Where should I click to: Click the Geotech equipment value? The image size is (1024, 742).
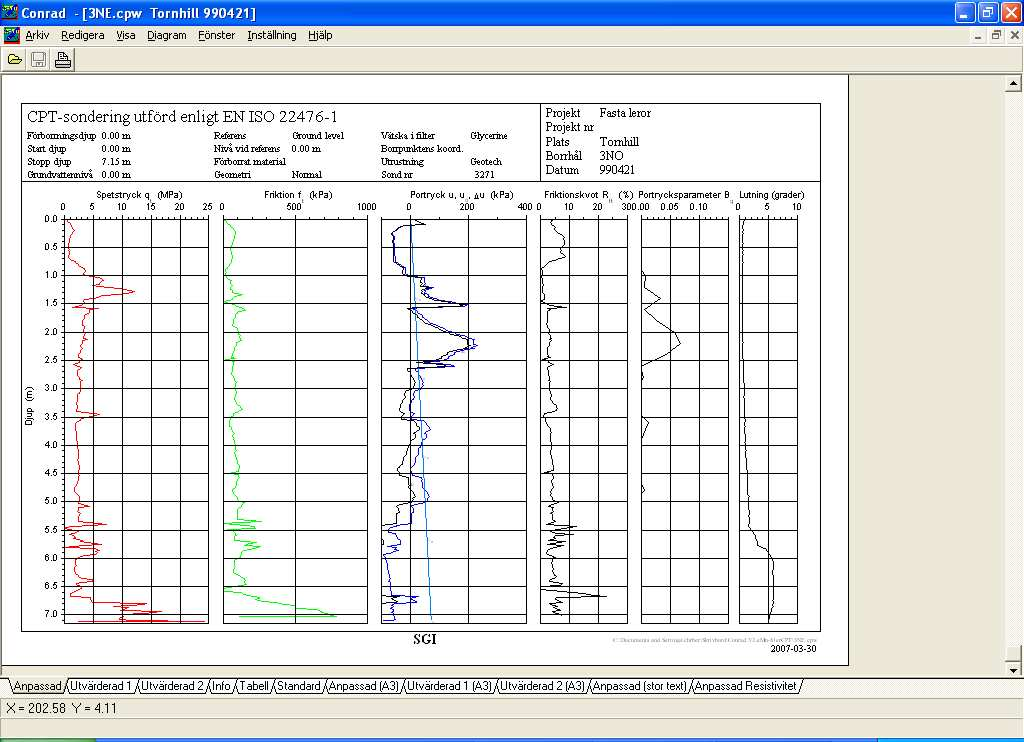[486, 161]
